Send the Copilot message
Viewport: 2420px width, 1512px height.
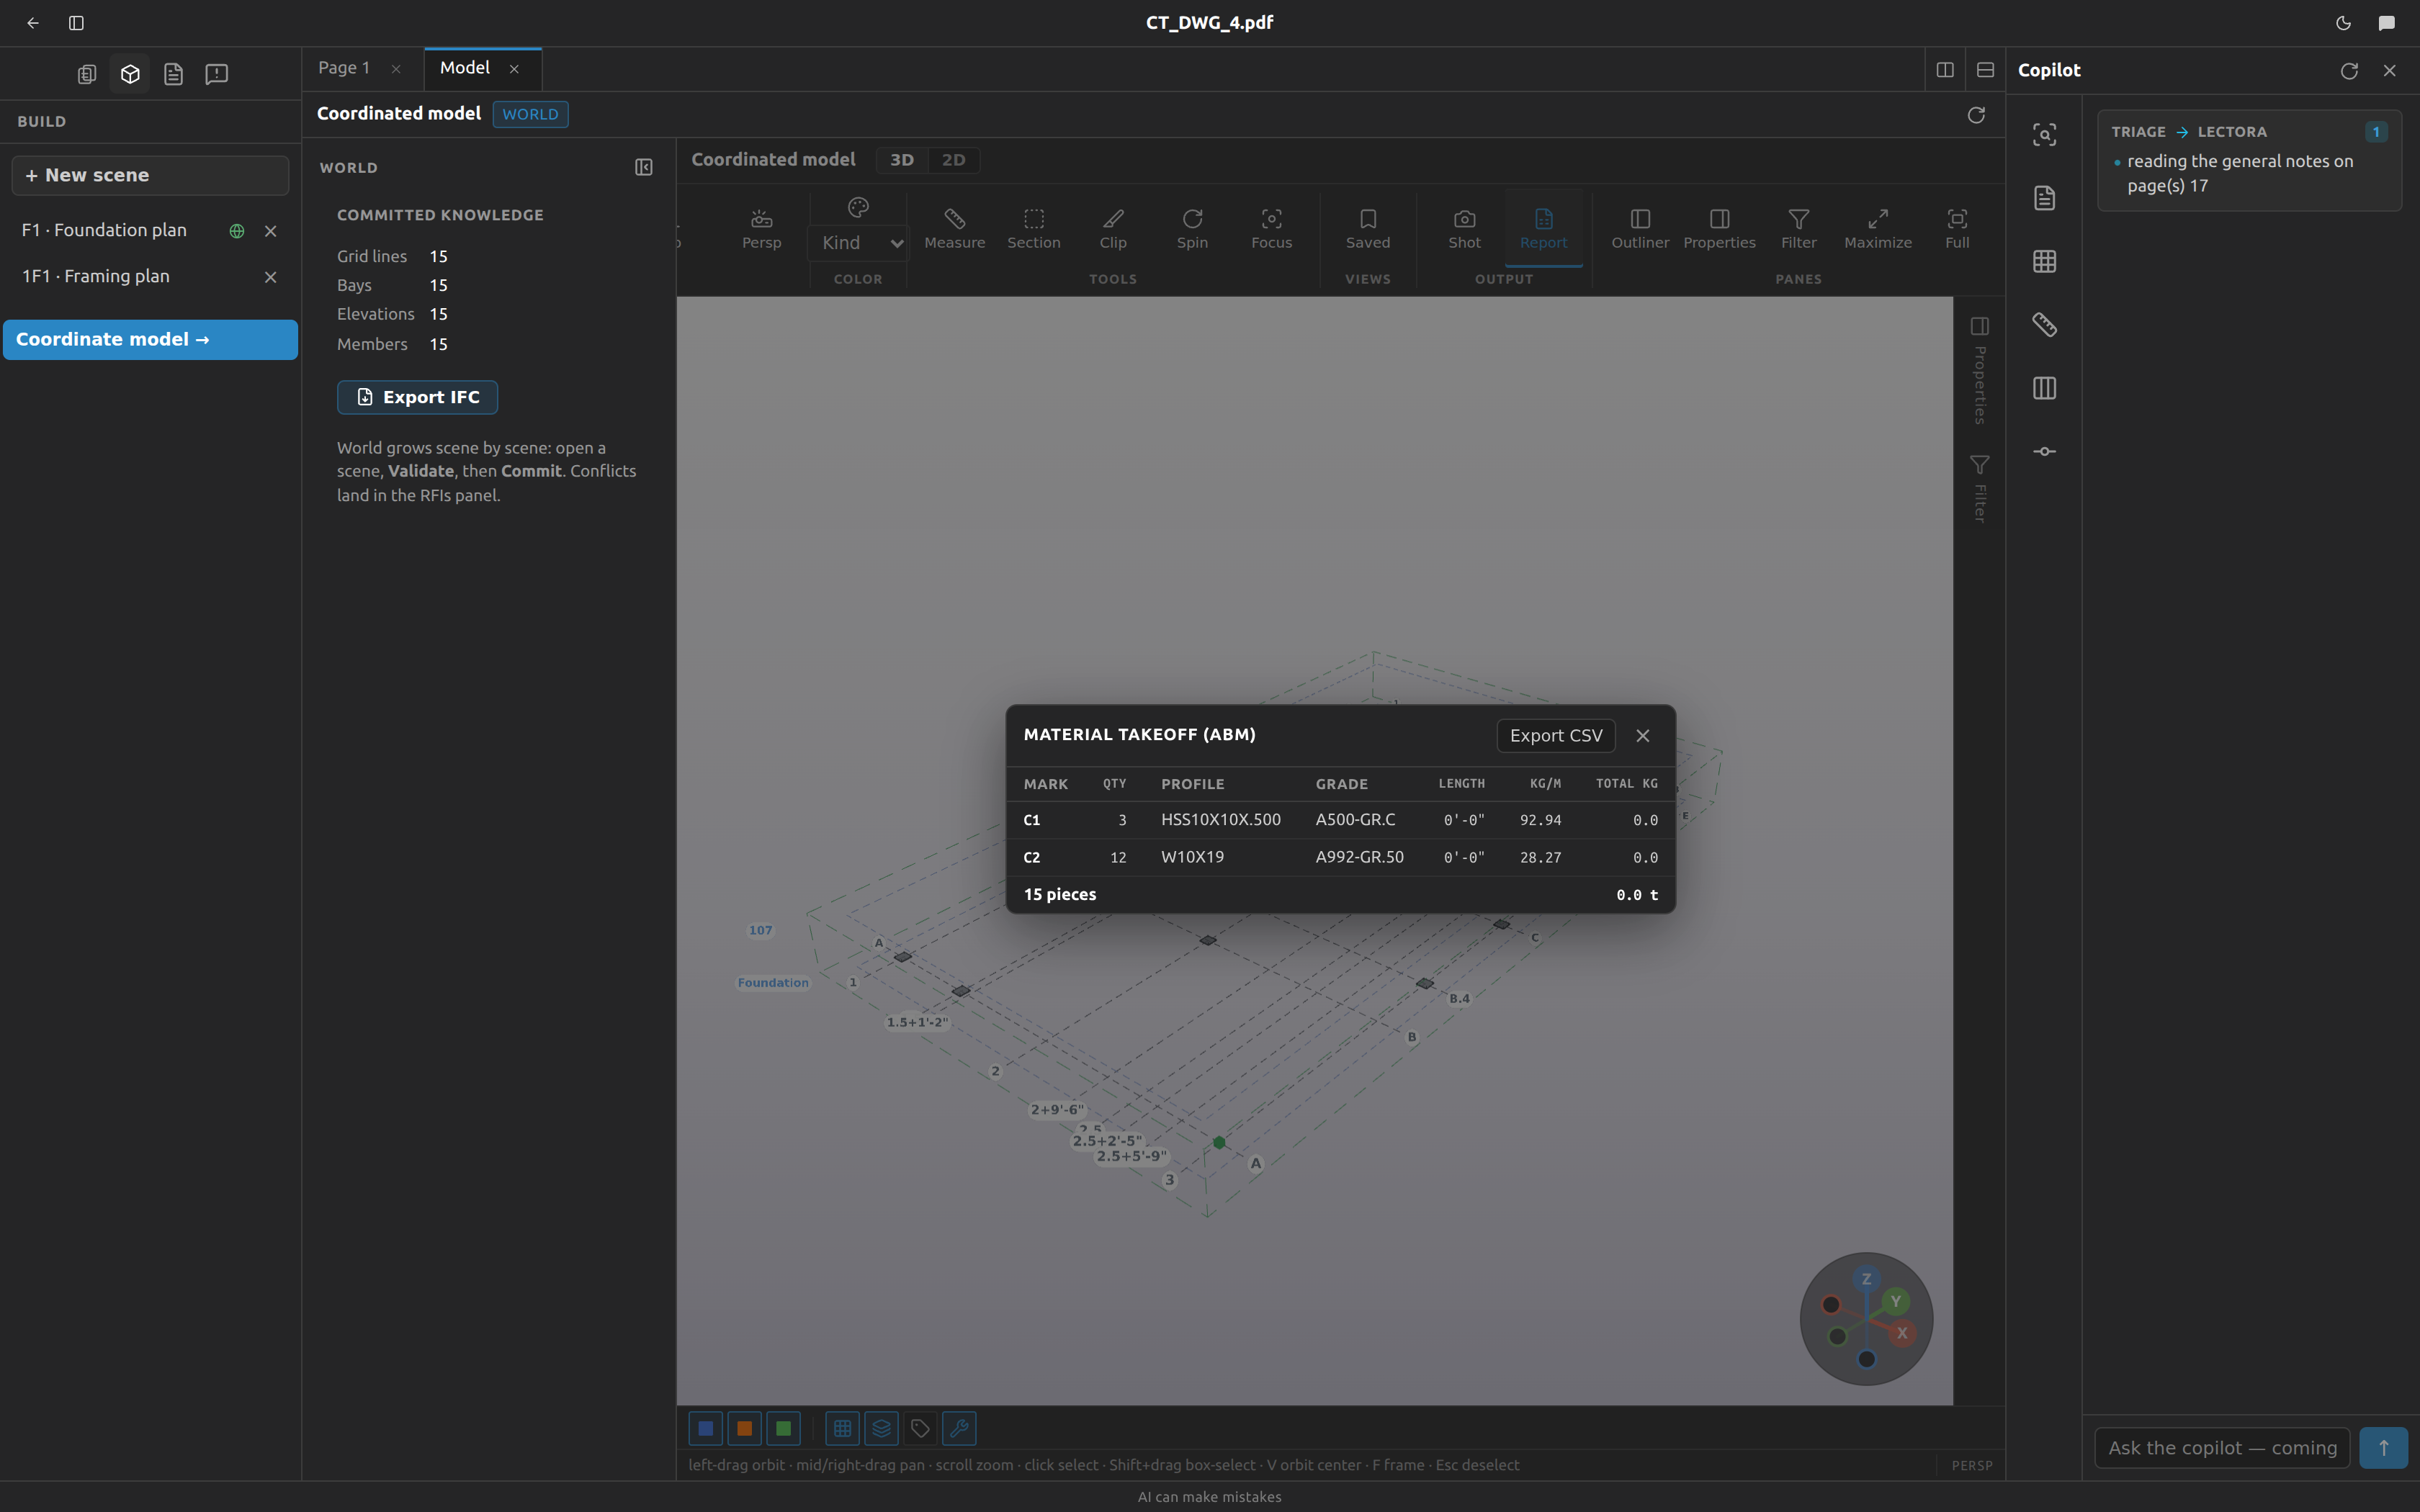[2383, 1447]
